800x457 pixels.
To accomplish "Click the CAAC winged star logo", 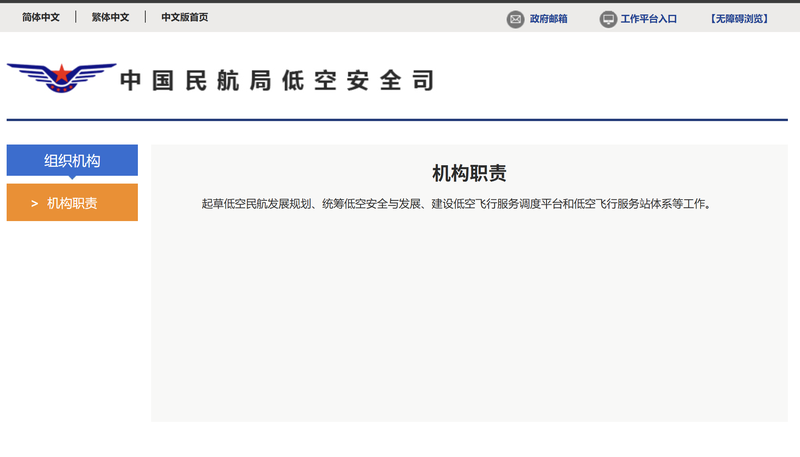I will tap(62, 78).
